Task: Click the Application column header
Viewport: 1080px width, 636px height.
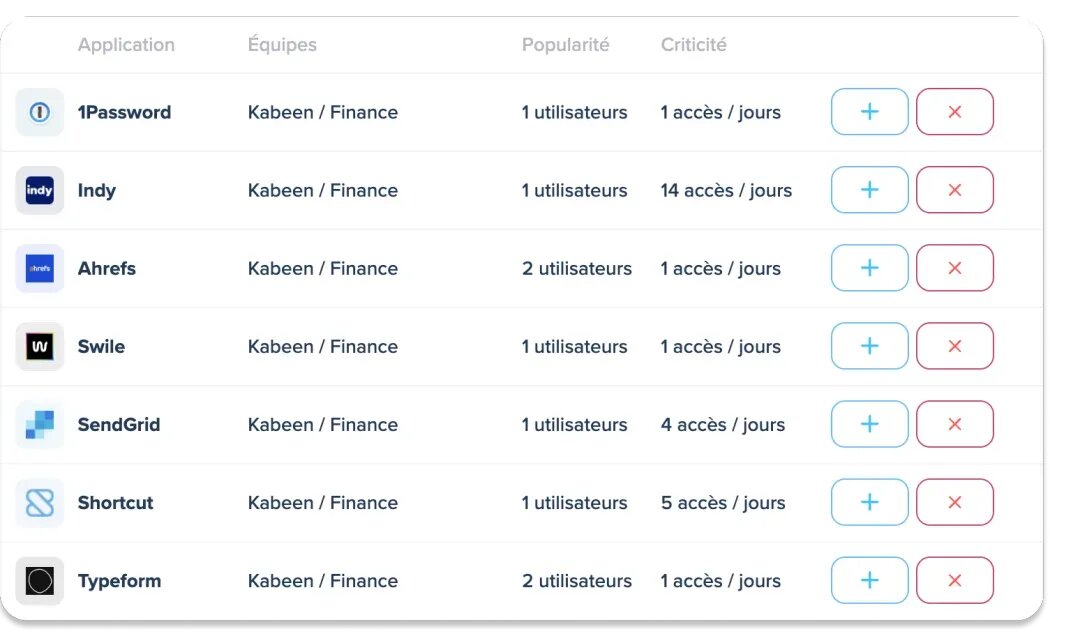Action: click(126, 45)
